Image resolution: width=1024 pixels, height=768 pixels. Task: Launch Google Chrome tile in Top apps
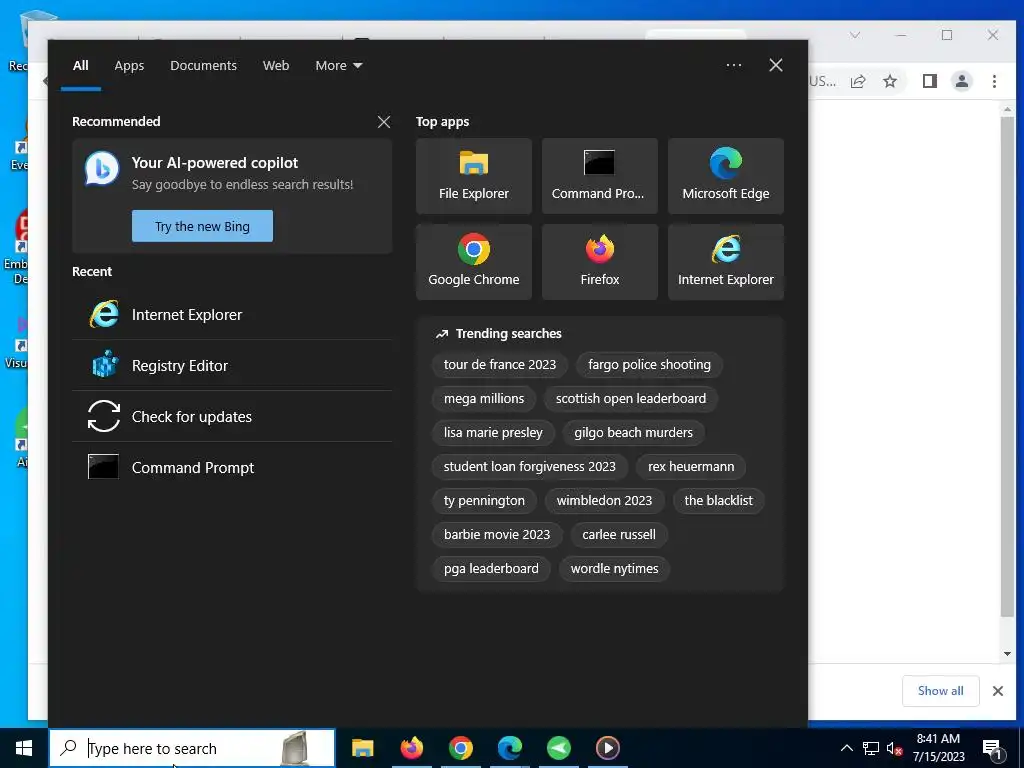pyautogui.click(x=473, y=262)
